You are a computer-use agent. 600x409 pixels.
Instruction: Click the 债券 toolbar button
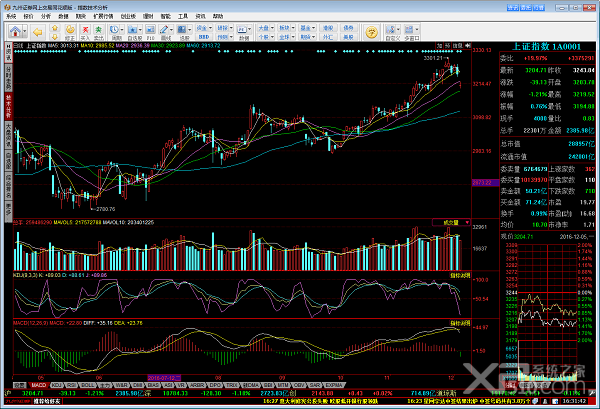(348, 28)
